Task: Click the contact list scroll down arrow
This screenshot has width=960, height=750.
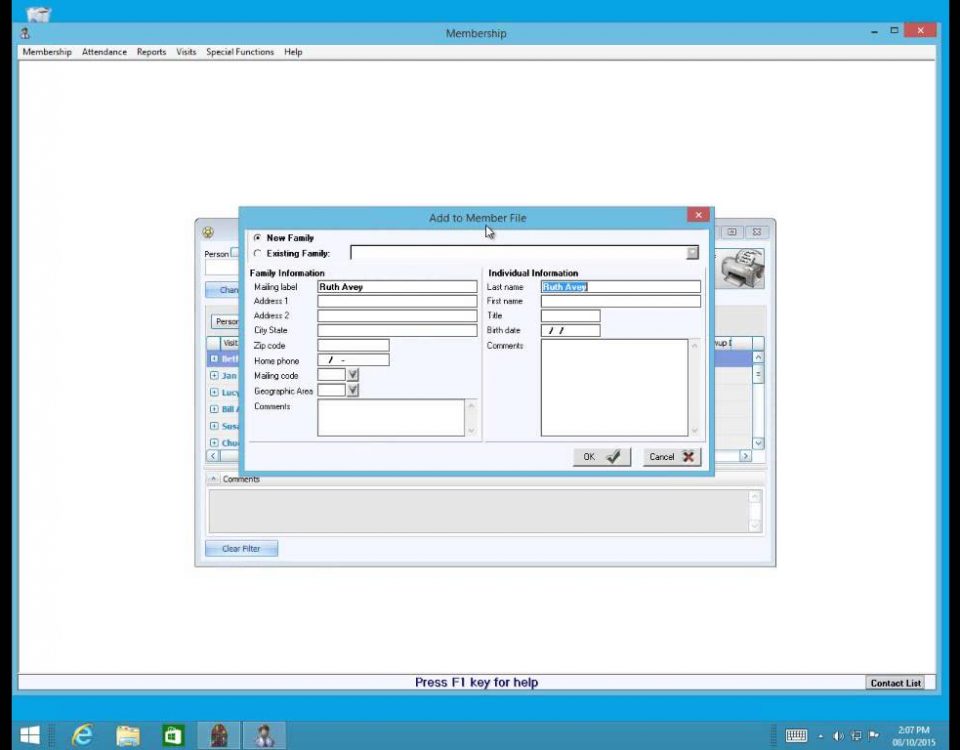Action: 758,443
